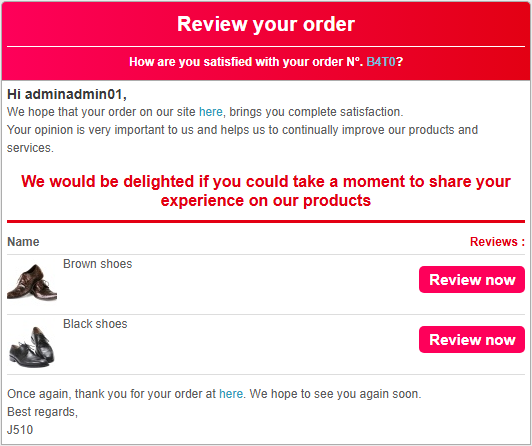Open the Black shoes product thumbnail

pos(32,345)
